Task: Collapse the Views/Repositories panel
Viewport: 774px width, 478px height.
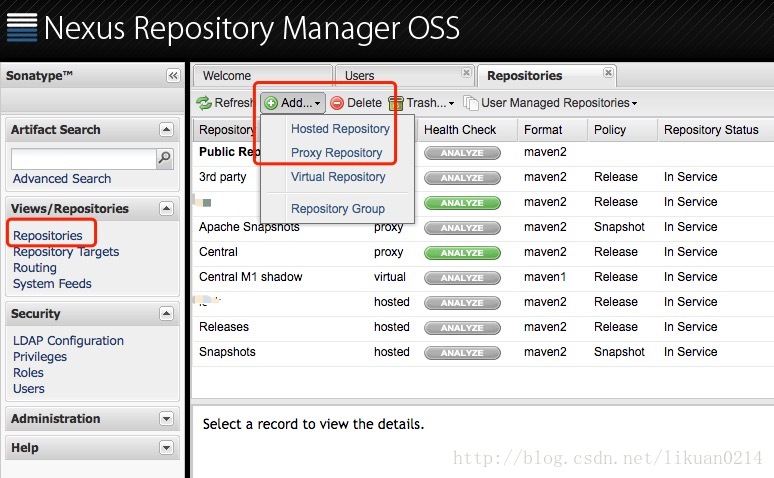Action: (x=166, y=208)
